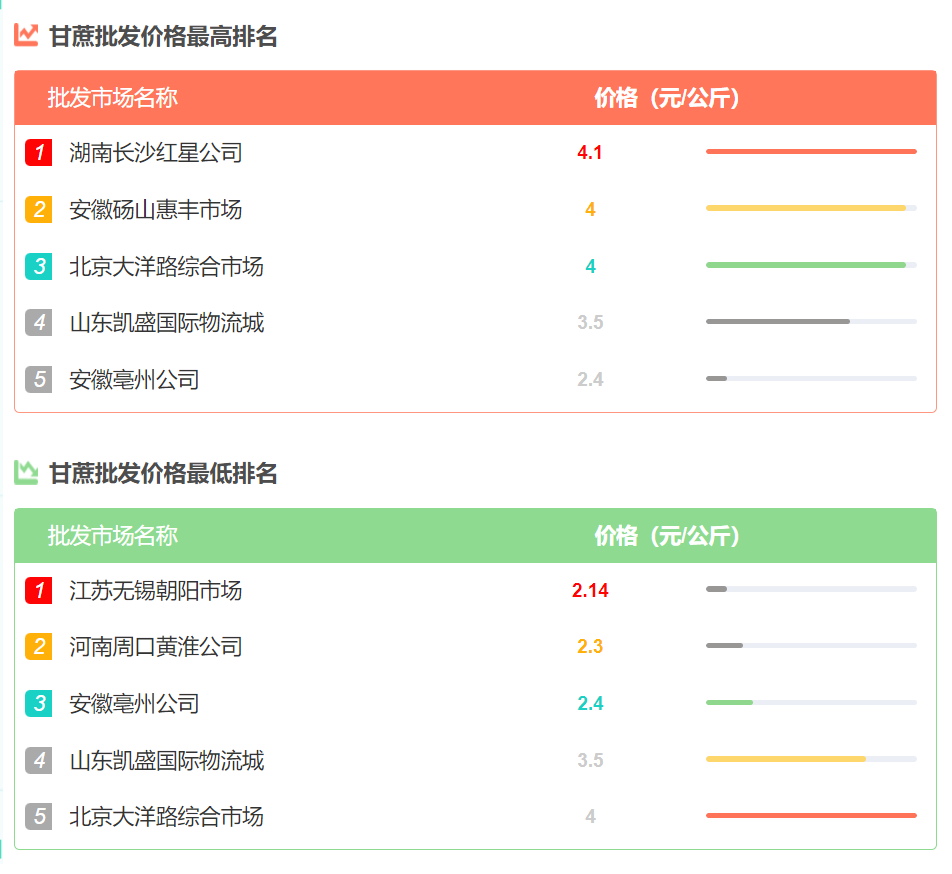The image size is (952, 874).
Task: Click rank 4 badge beside 山东凯盛国际物流城 in highest ranking
Action: [38, 322]
